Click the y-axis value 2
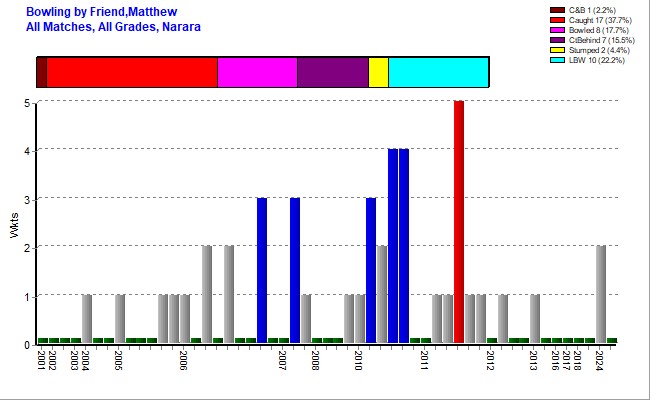The image size is (650, 400). tap(27, 248)
